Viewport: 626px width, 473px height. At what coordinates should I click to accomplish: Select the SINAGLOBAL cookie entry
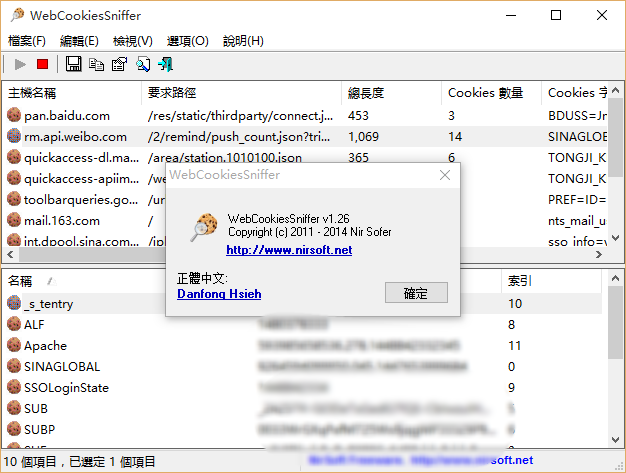pos(62,366)
